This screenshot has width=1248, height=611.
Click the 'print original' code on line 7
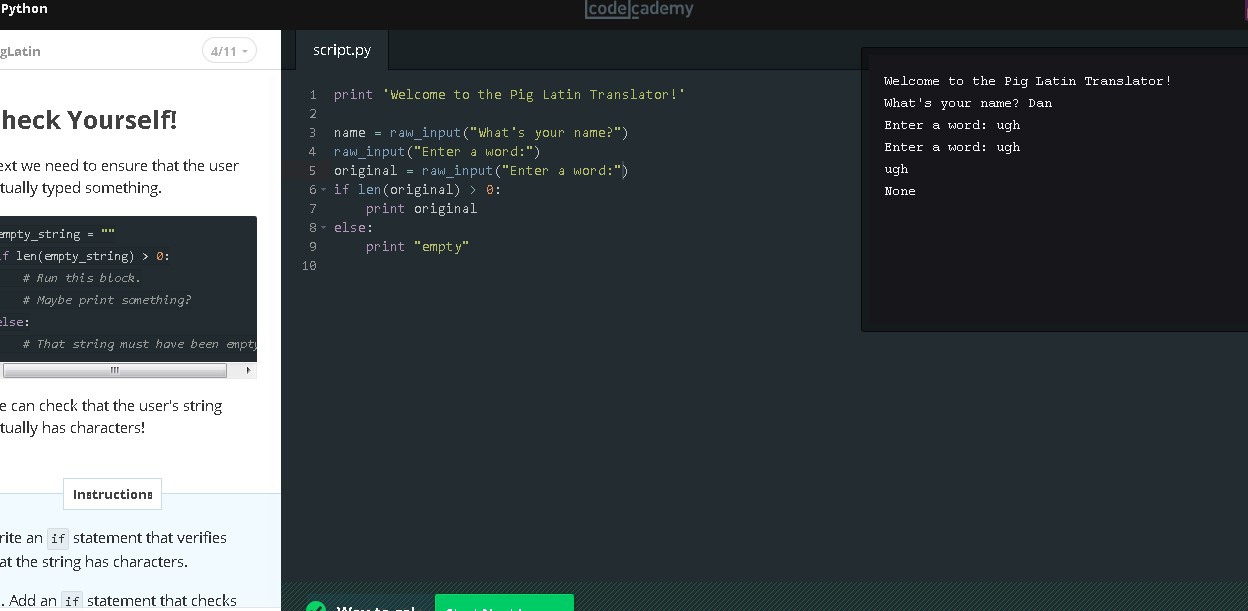tap(421, 209)
